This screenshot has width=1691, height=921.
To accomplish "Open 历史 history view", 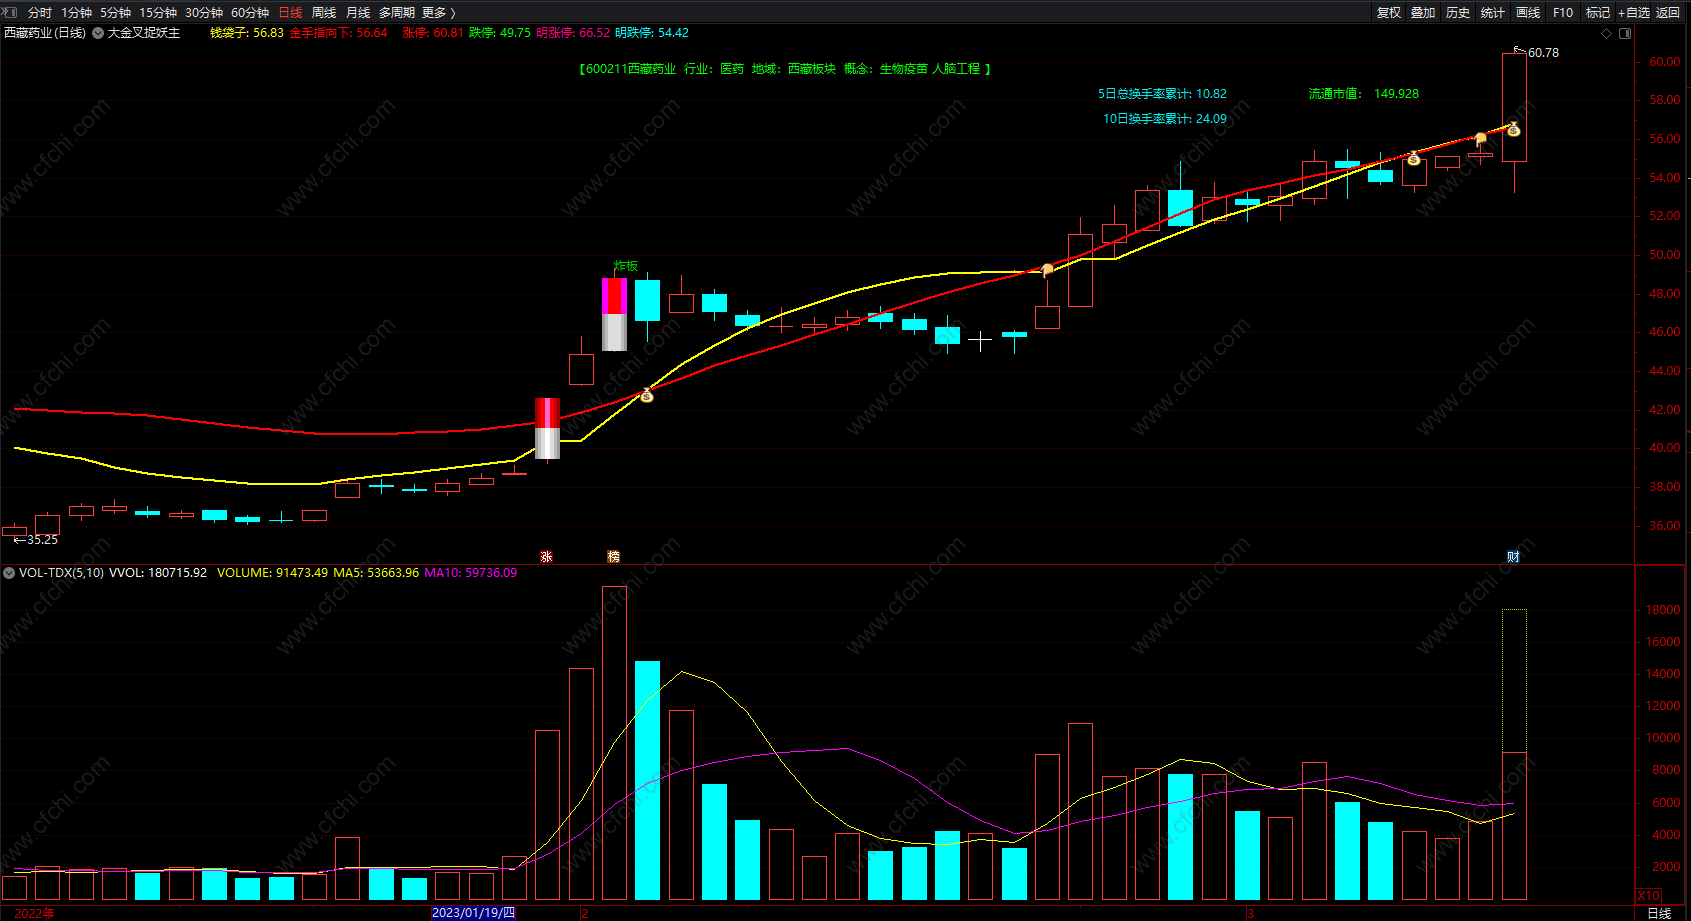I will point(1458,13).
